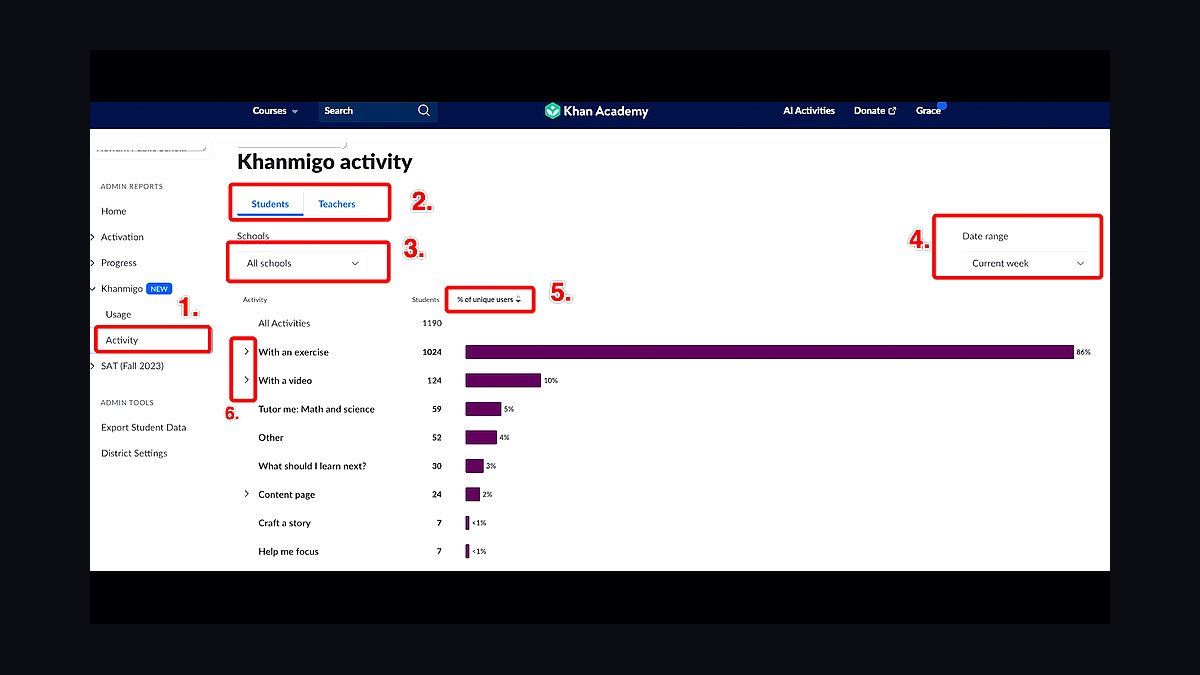Image resolution: width=1200 pixels, height=675 pixels.
Task: Open District Settings
Action: point(134,454)
